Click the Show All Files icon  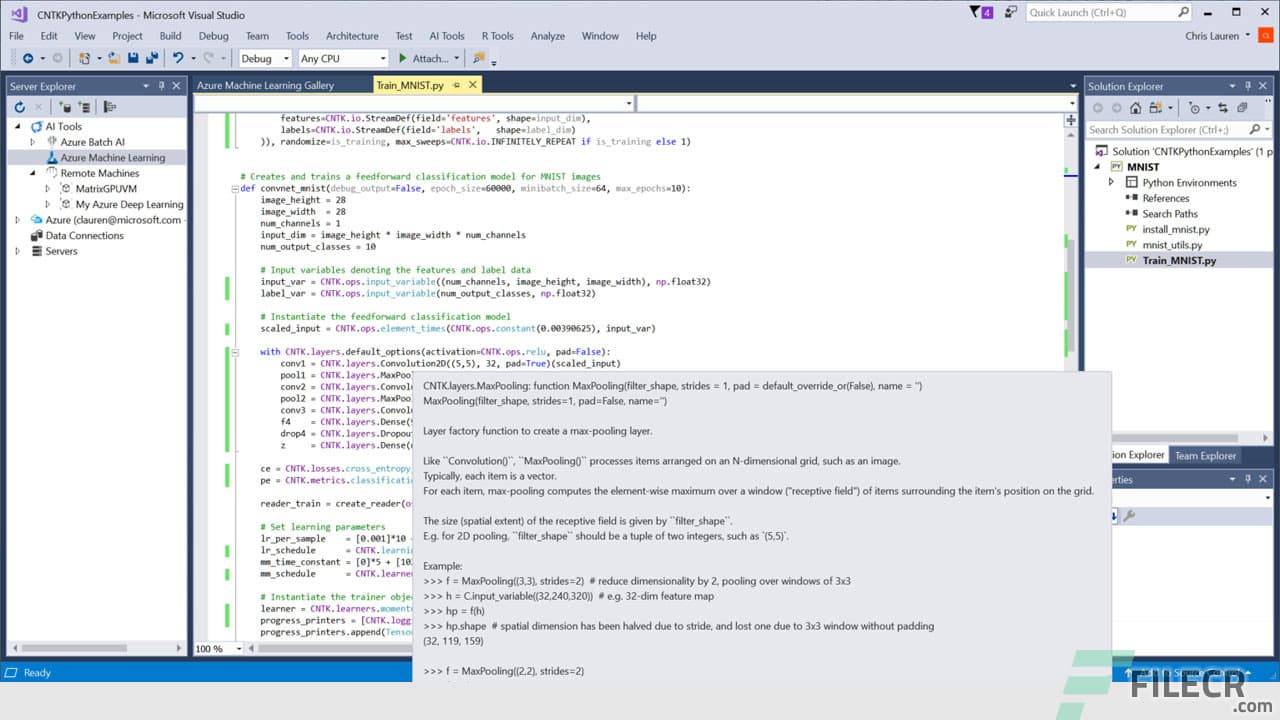pyautogui.click(x=1244, y=108)
